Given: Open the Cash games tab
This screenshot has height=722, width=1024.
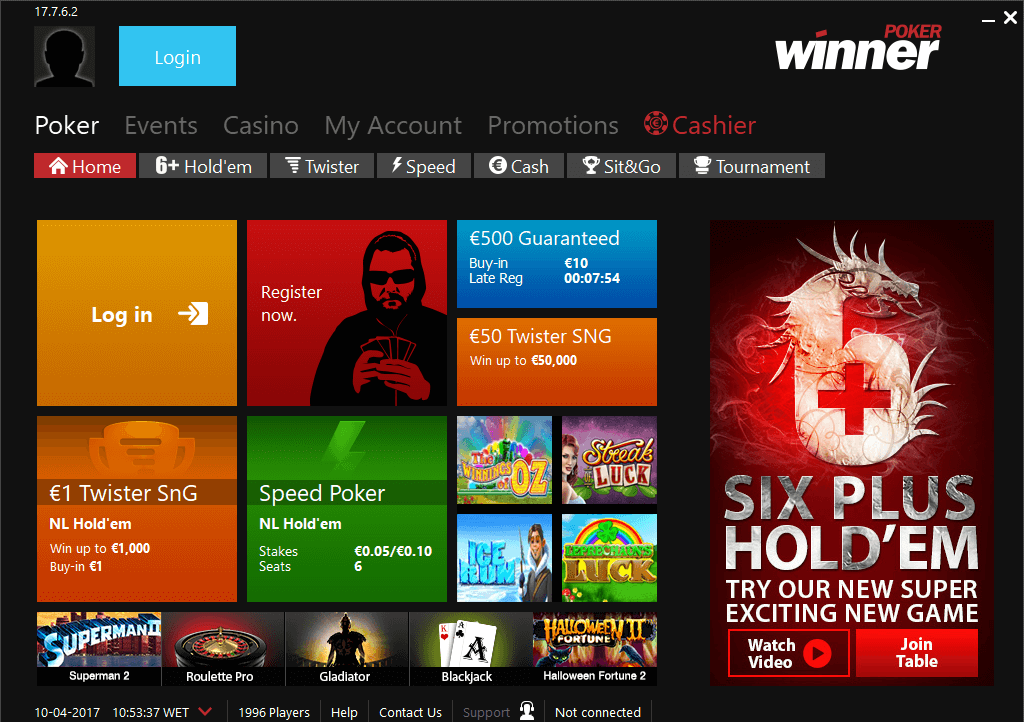Looking at the screenshot, I should click(x=519, y=166).
